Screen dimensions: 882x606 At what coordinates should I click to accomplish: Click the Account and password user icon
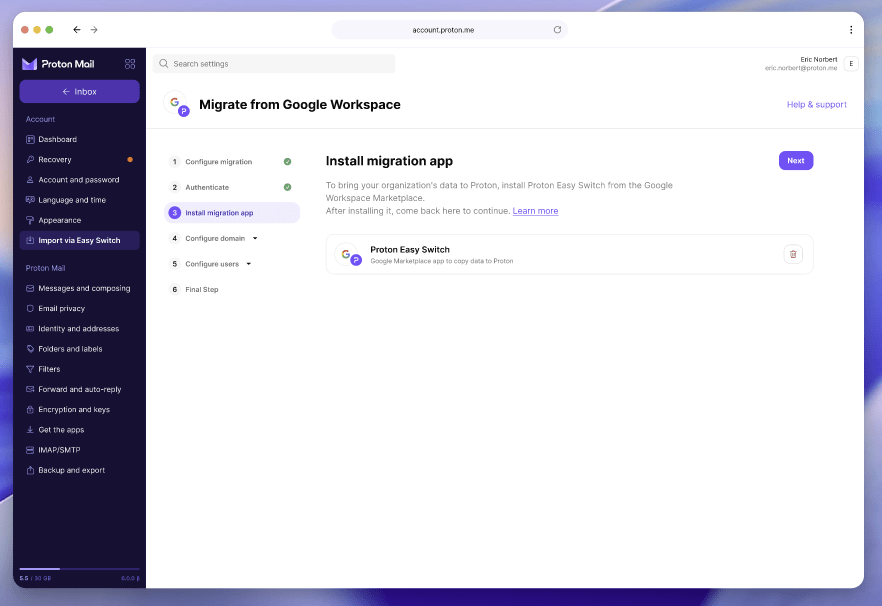pyautogui.click(x=30, y=180)
